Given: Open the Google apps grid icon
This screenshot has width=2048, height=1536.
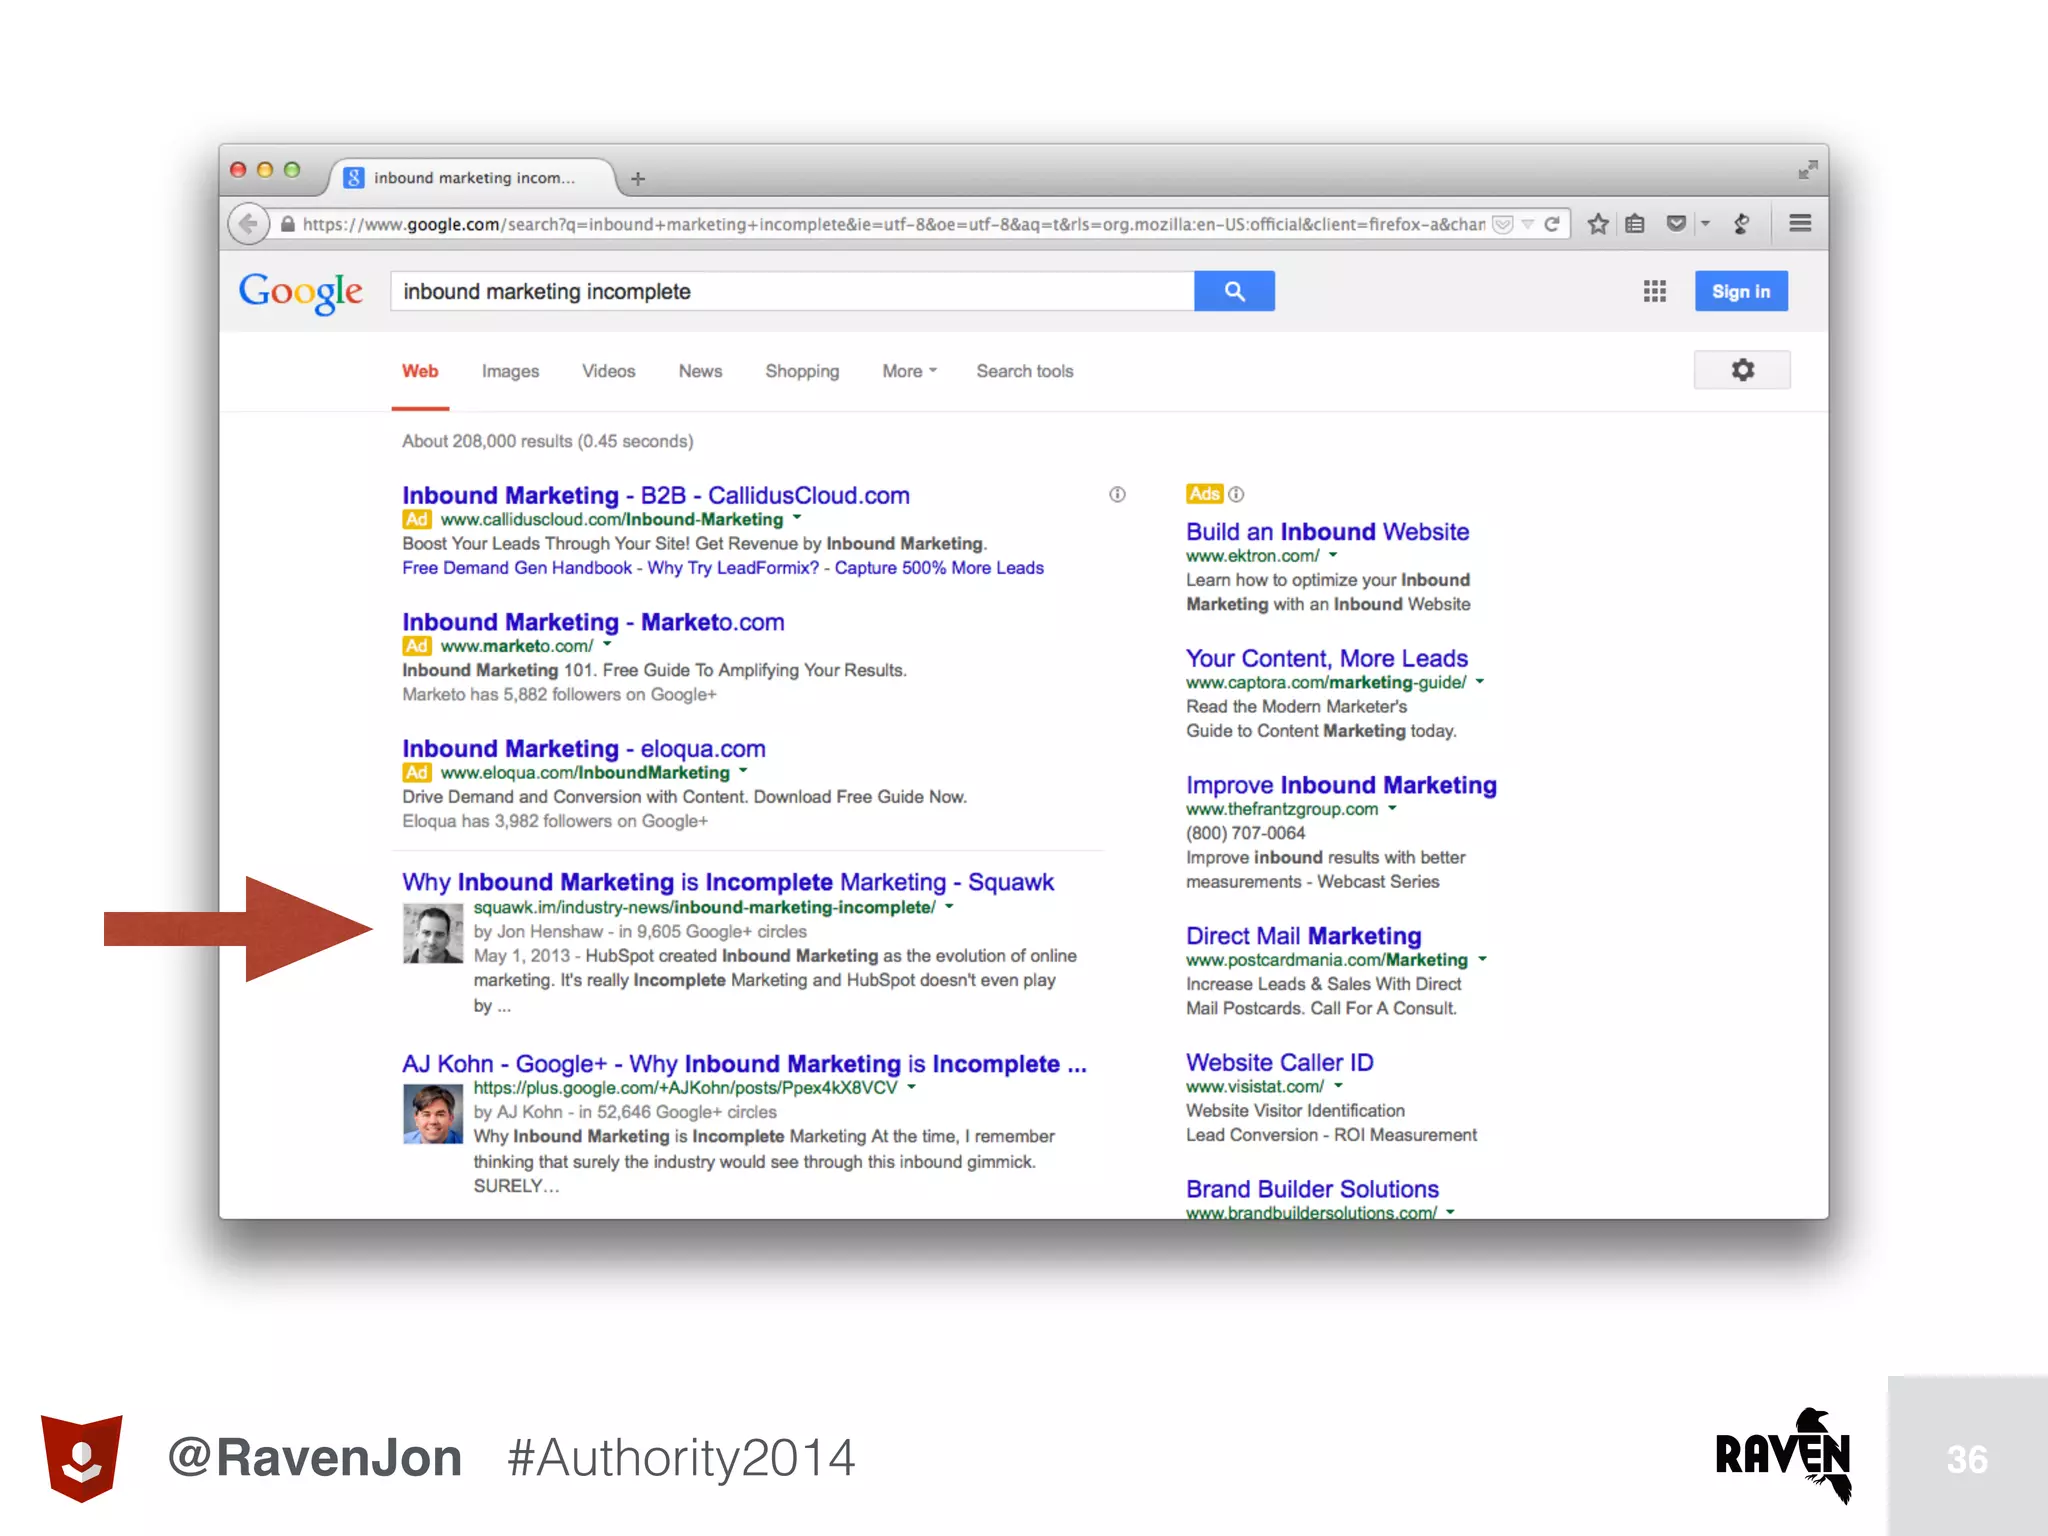Looking at the screenshot, I should tap(1655, 291).
